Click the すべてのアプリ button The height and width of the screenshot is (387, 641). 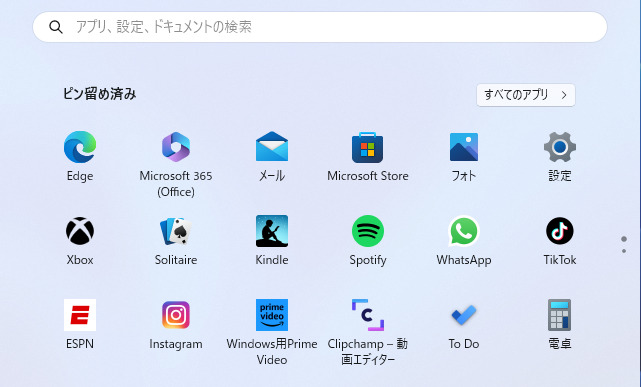tap(526, 95)
